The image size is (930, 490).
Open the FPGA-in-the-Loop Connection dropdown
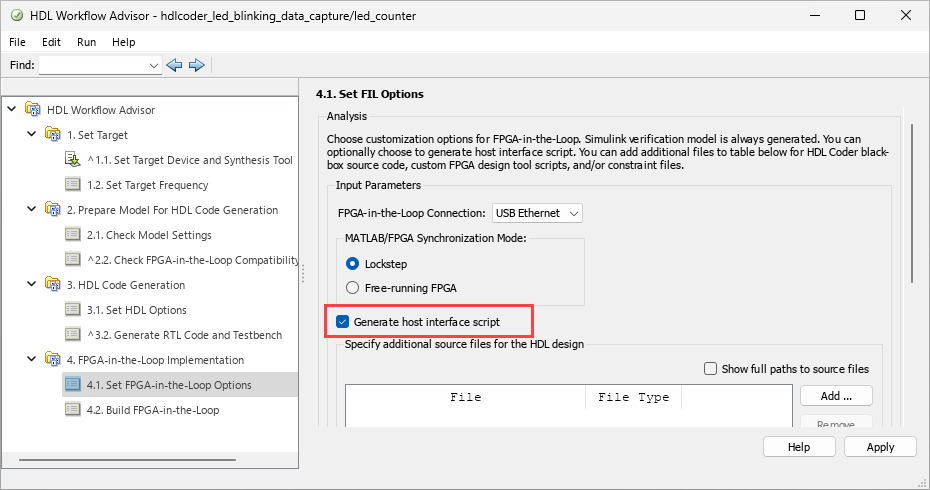(x=537, y=213)
